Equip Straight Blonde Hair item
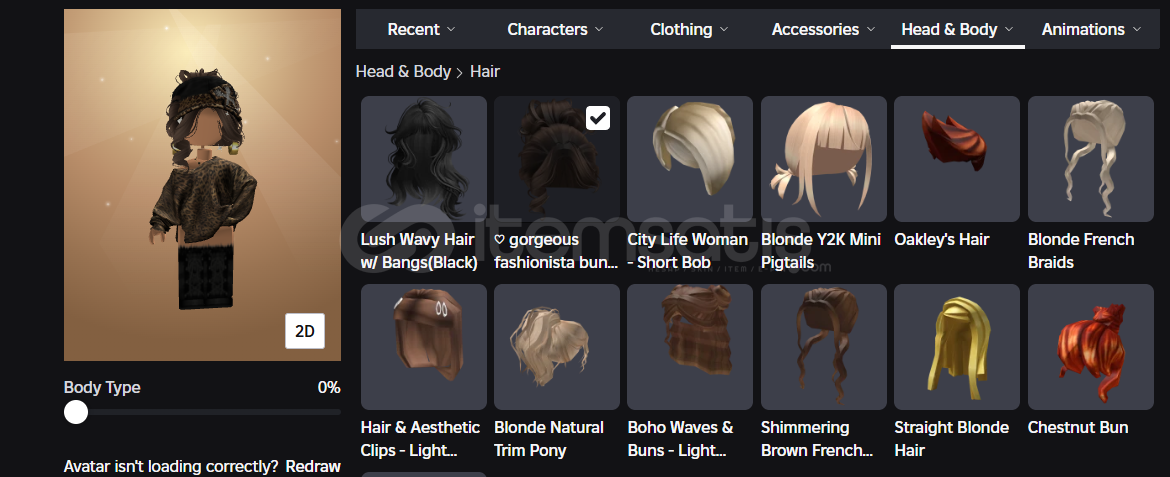The image size is (1170, 477). click(957, 347)
